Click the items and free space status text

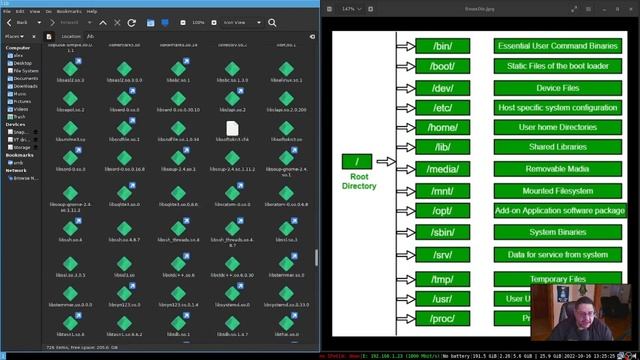pos(82,347)
